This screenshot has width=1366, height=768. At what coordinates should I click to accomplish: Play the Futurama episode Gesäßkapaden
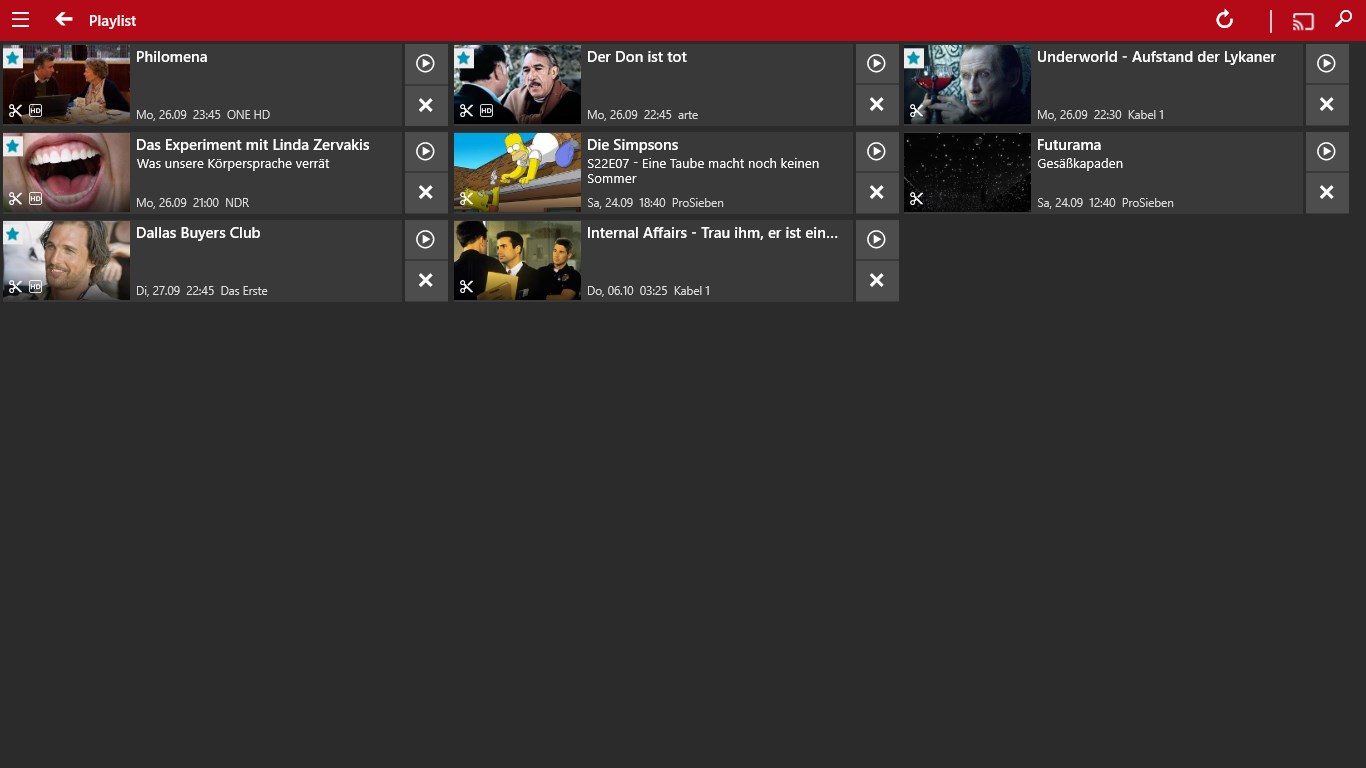tap(1327, 151)
